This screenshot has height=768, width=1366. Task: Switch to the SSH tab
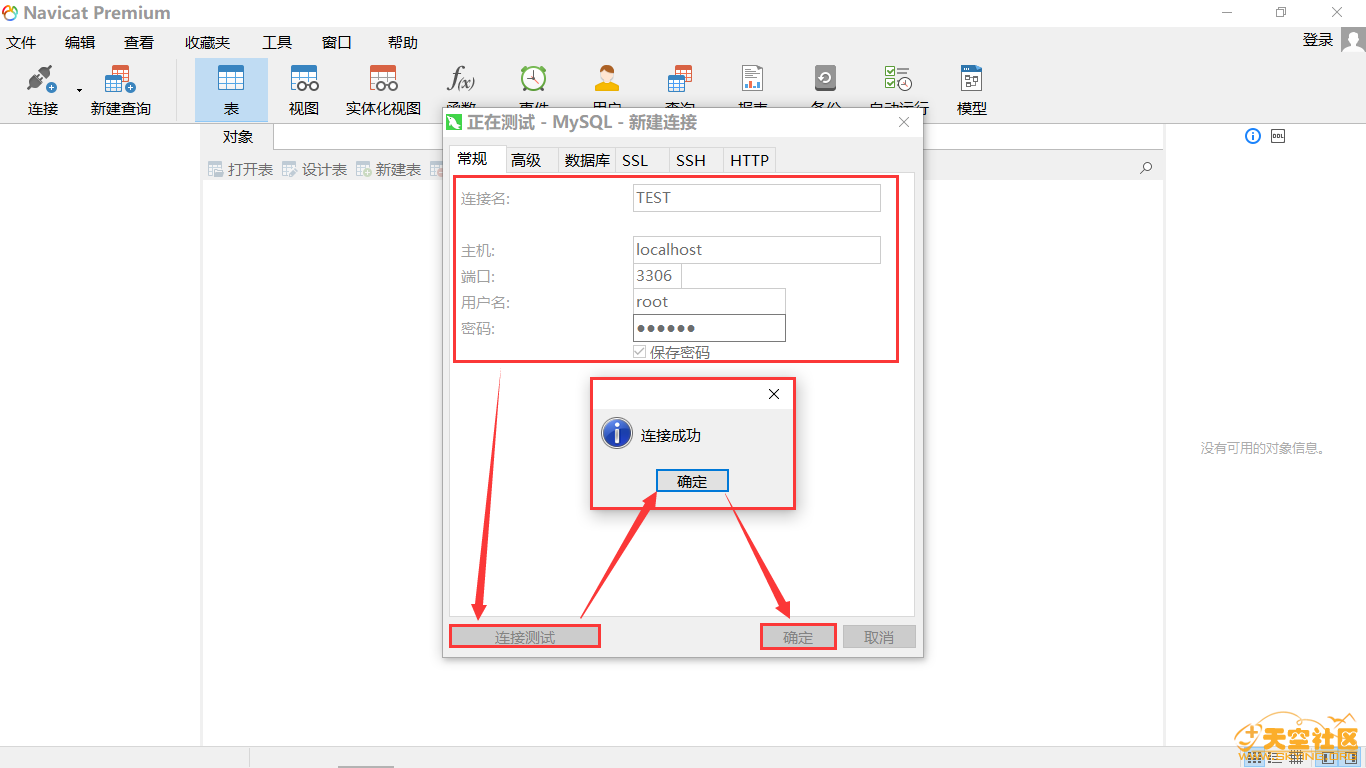[692, 160]
